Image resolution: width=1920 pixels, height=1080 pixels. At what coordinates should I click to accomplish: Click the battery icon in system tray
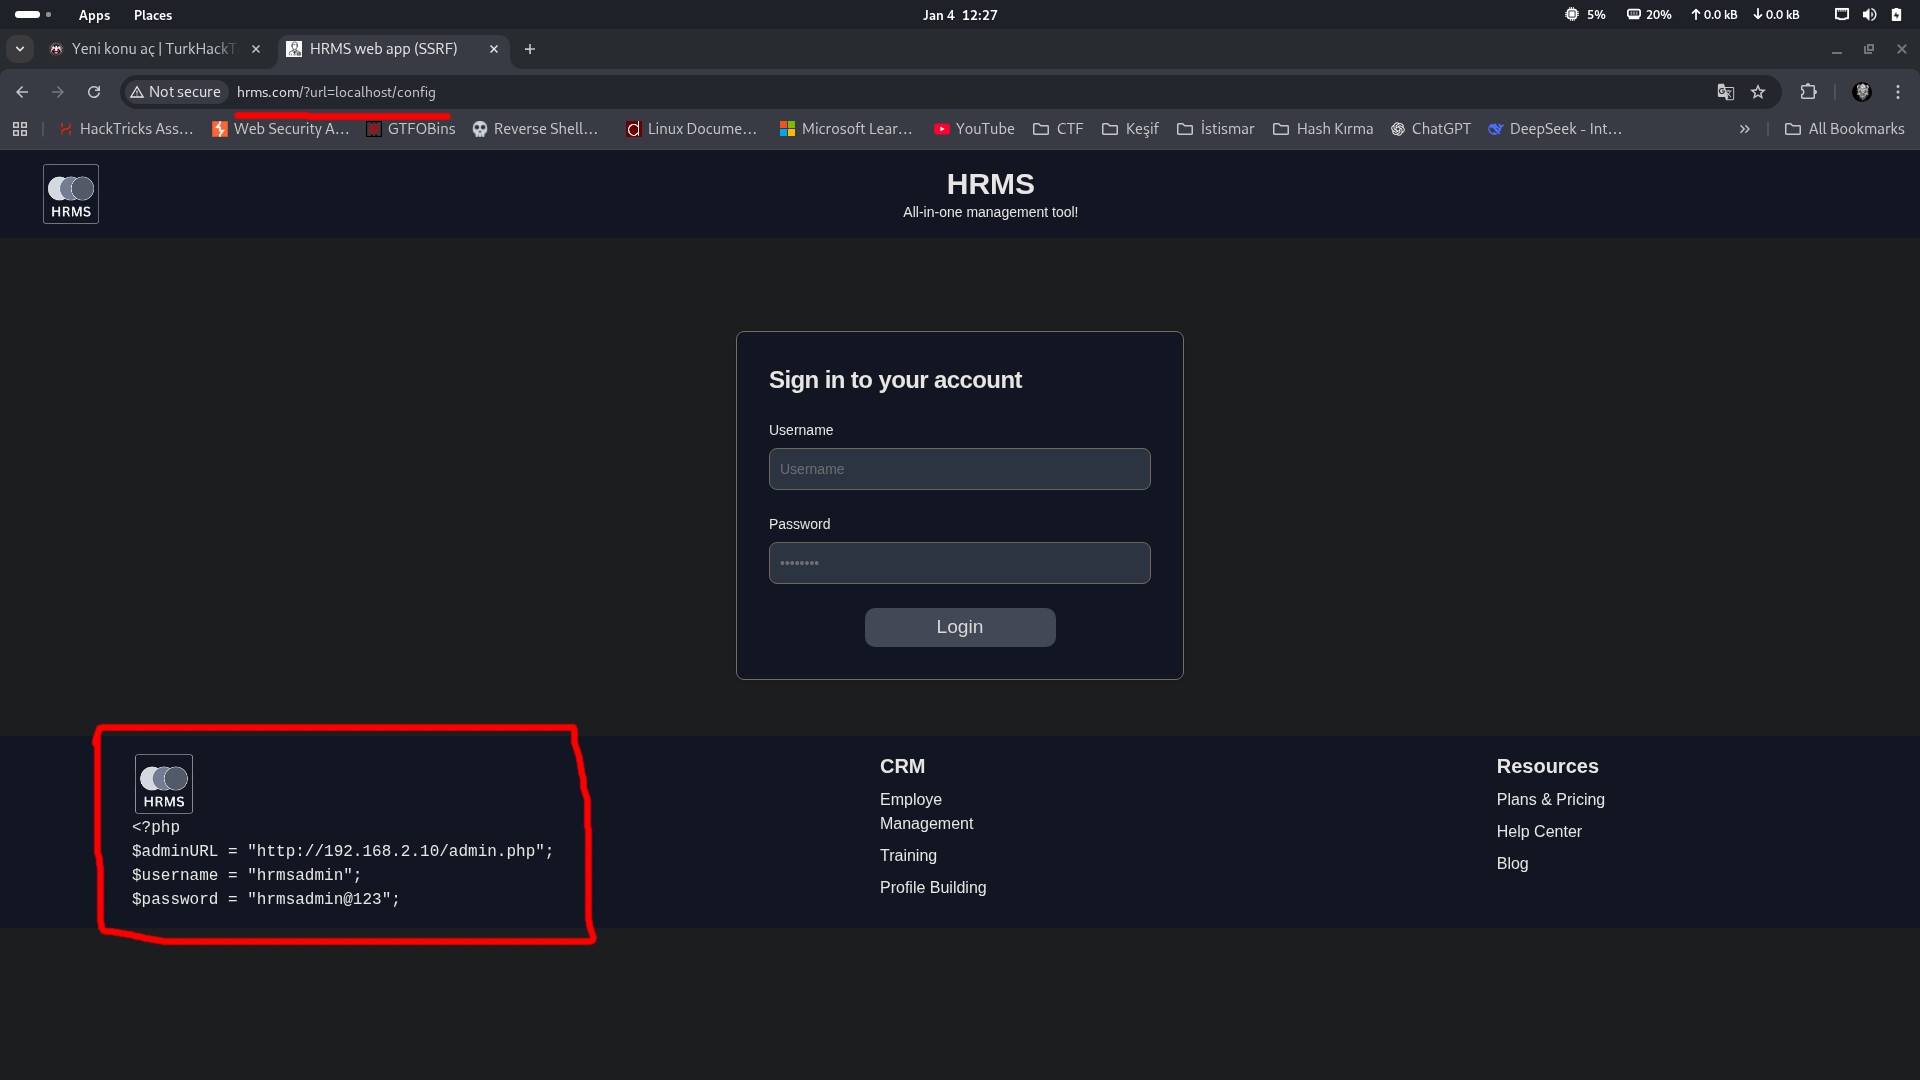tap(1896, 15)
